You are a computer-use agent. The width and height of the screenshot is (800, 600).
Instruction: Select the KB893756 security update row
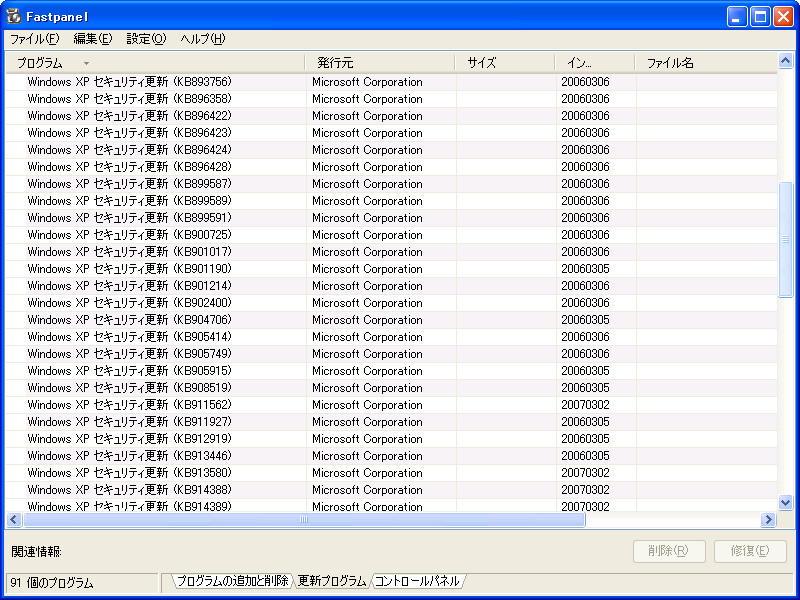click(x=391, y=82)
